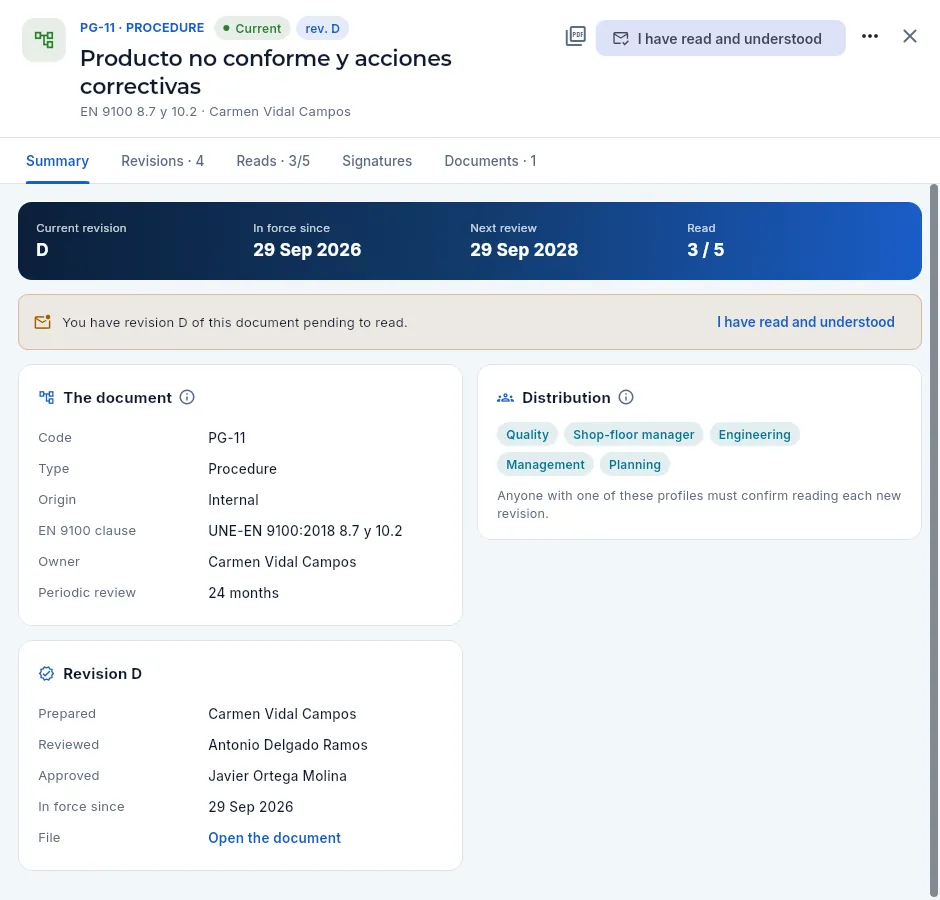Click the procedure flowchart icon beside the title

point(44,40)
